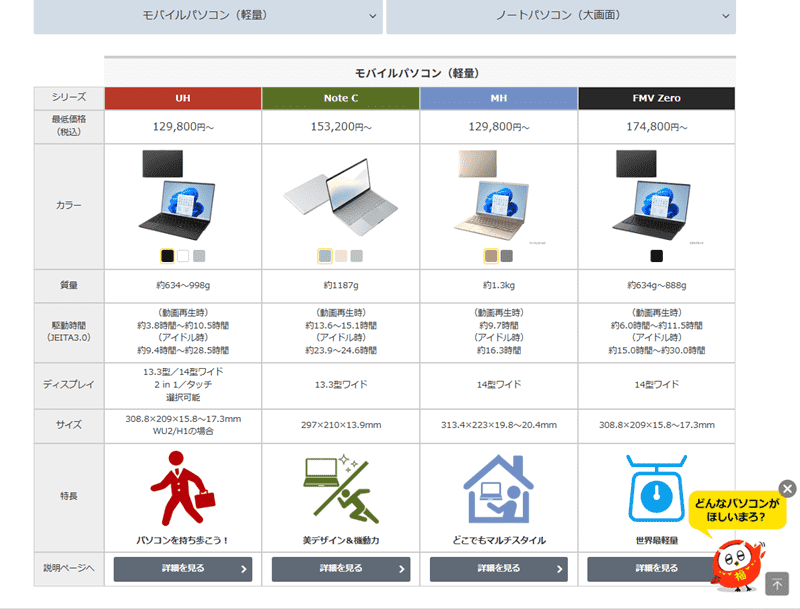Open the UH series header
This screenshot has width=800, height=610.
183,98
